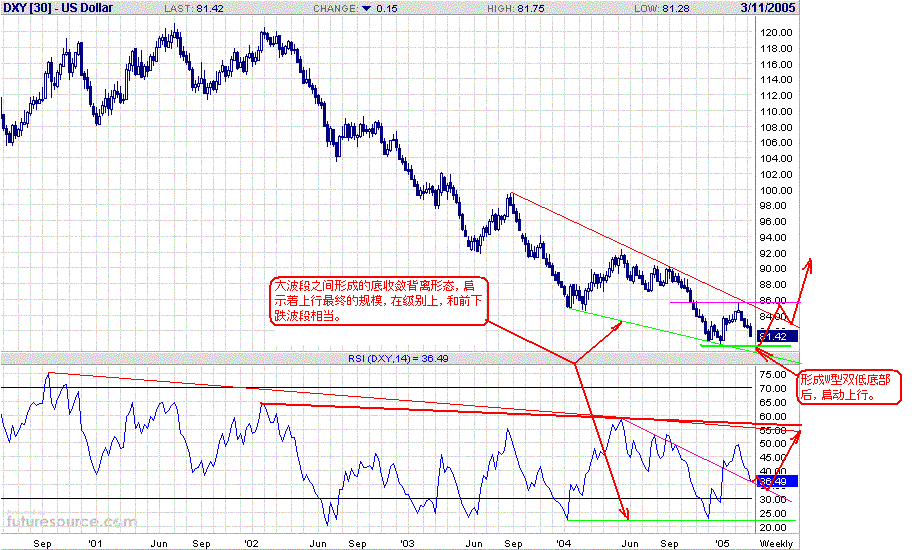Select the 108.00 price axis label
The image size is (916, 550).
(x=776, y=127)
